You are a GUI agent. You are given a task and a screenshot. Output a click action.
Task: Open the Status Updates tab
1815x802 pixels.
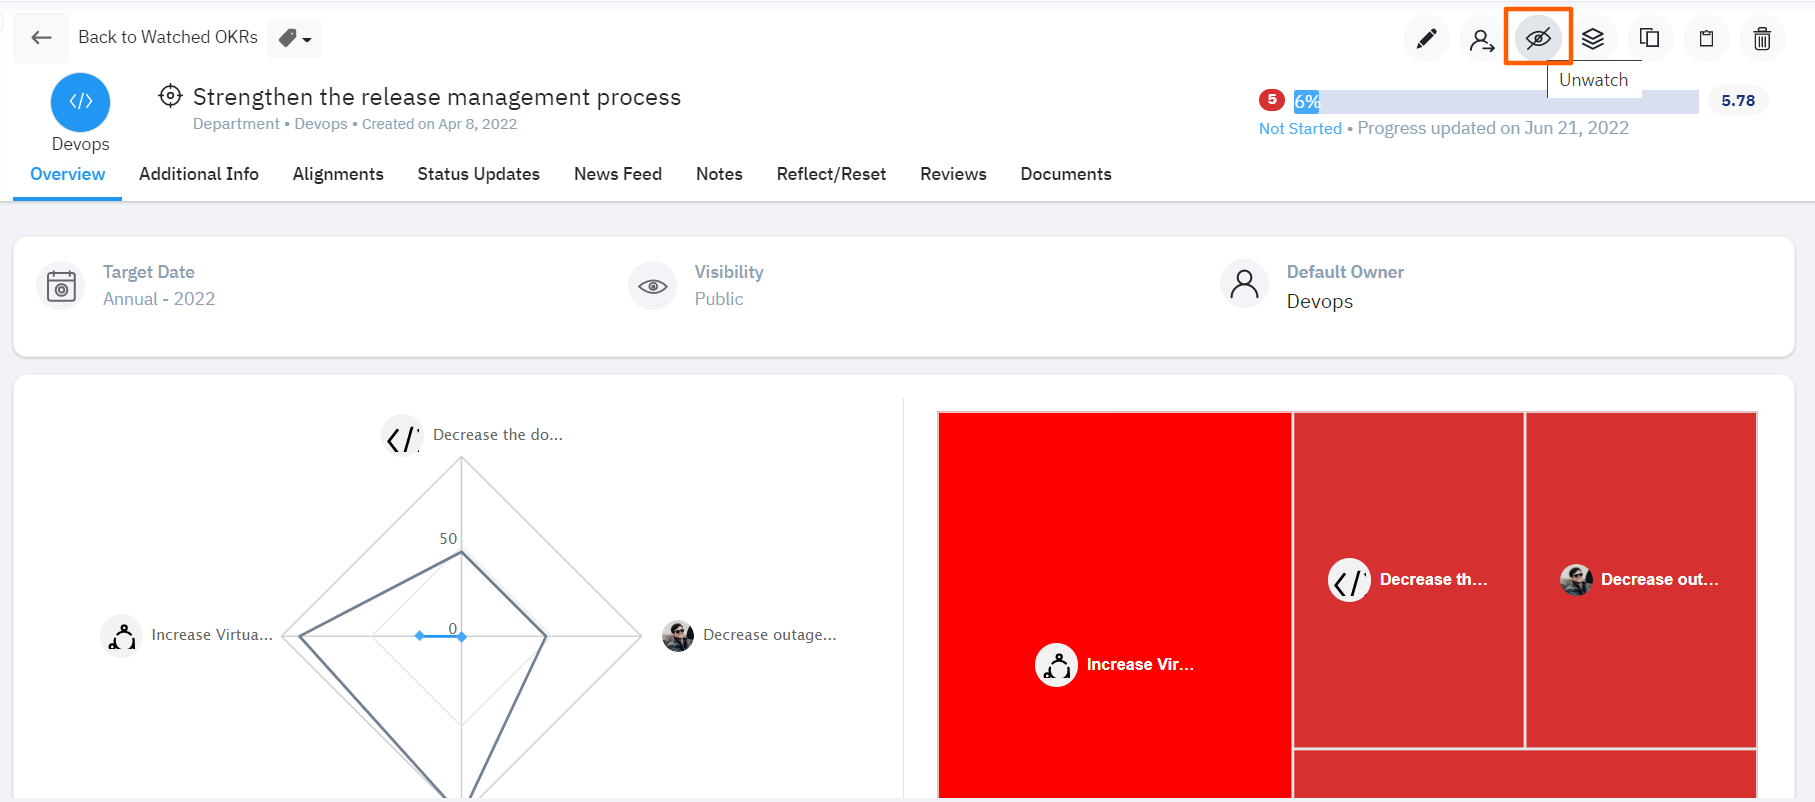tap(478, 174)
